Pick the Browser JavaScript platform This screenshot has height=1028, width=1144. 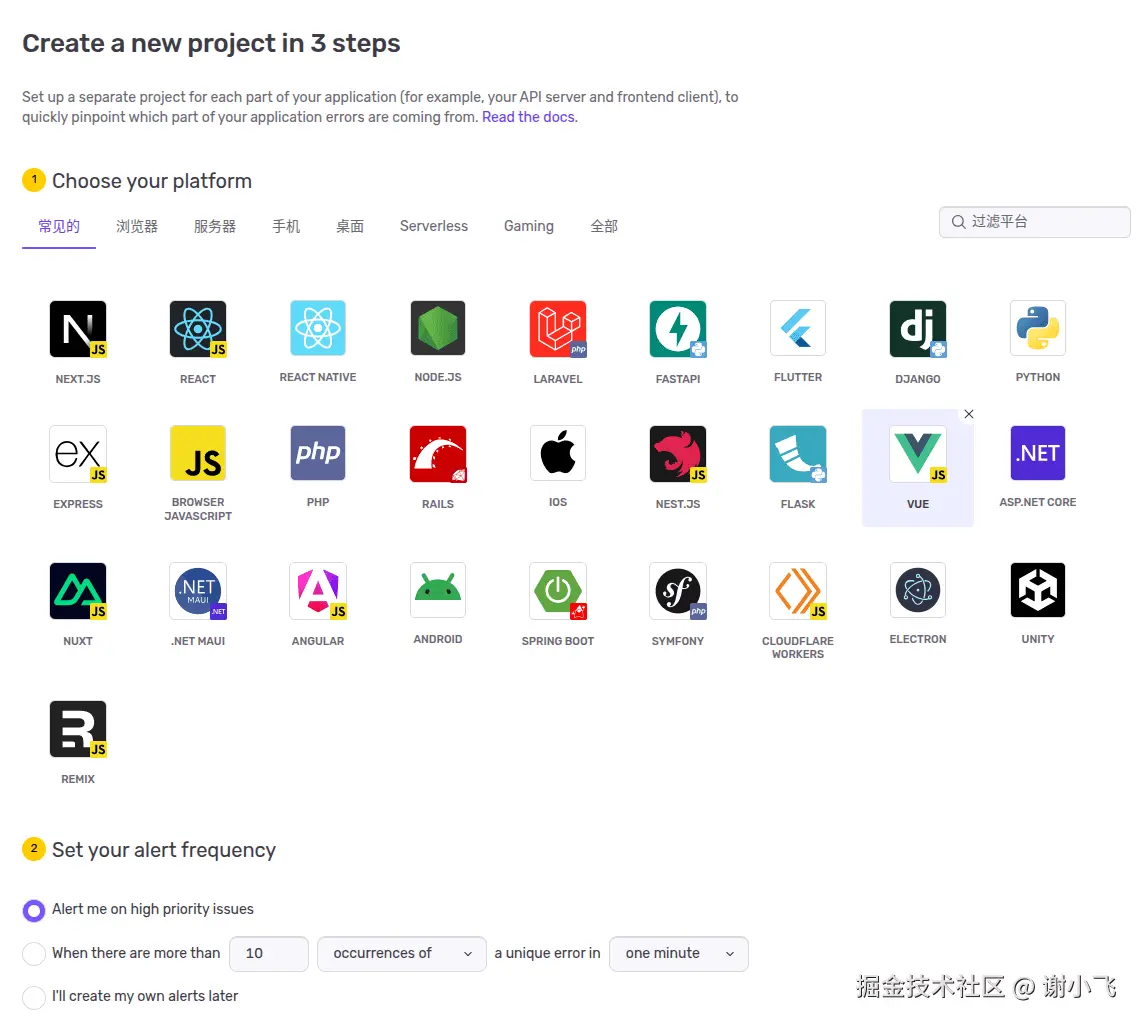(x=198, y=452)
